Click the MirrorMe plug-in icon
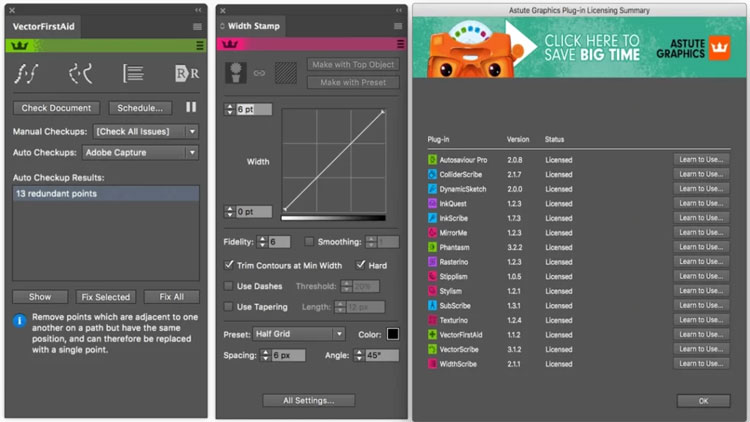 (x=432, y=233)
